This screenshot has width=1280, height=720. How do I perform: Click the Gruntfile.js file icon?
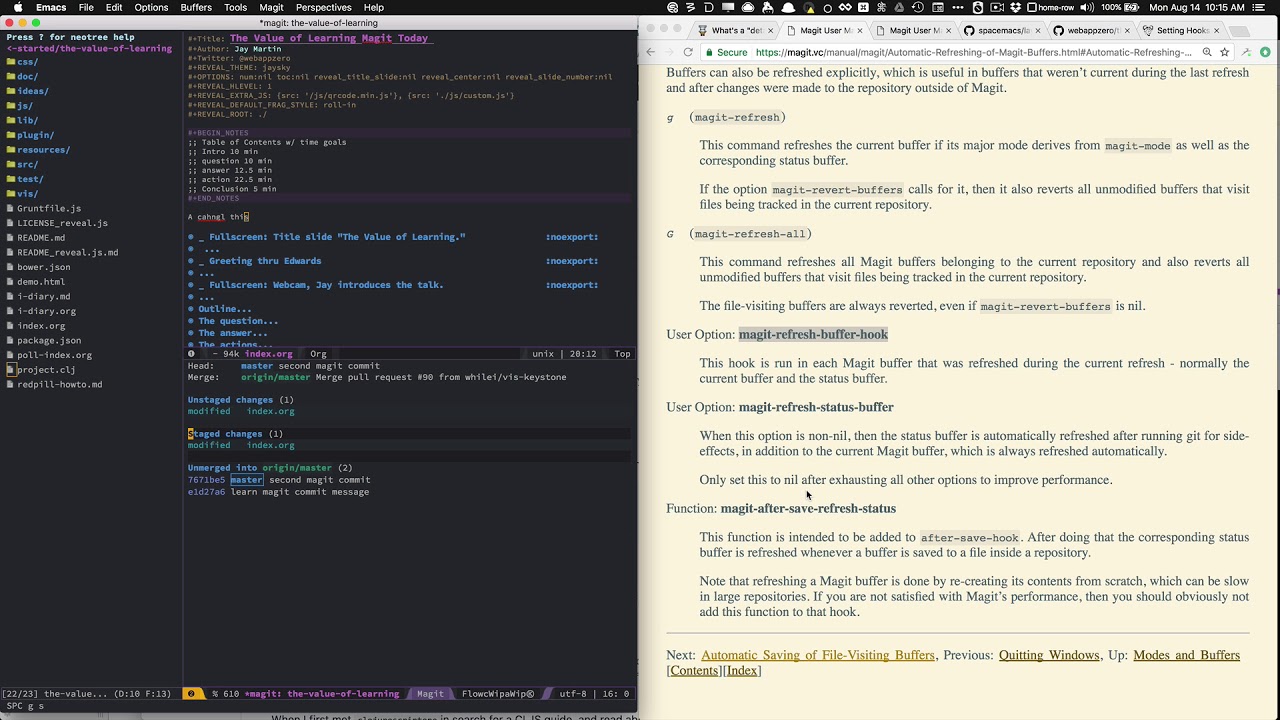tap(11, 208)
